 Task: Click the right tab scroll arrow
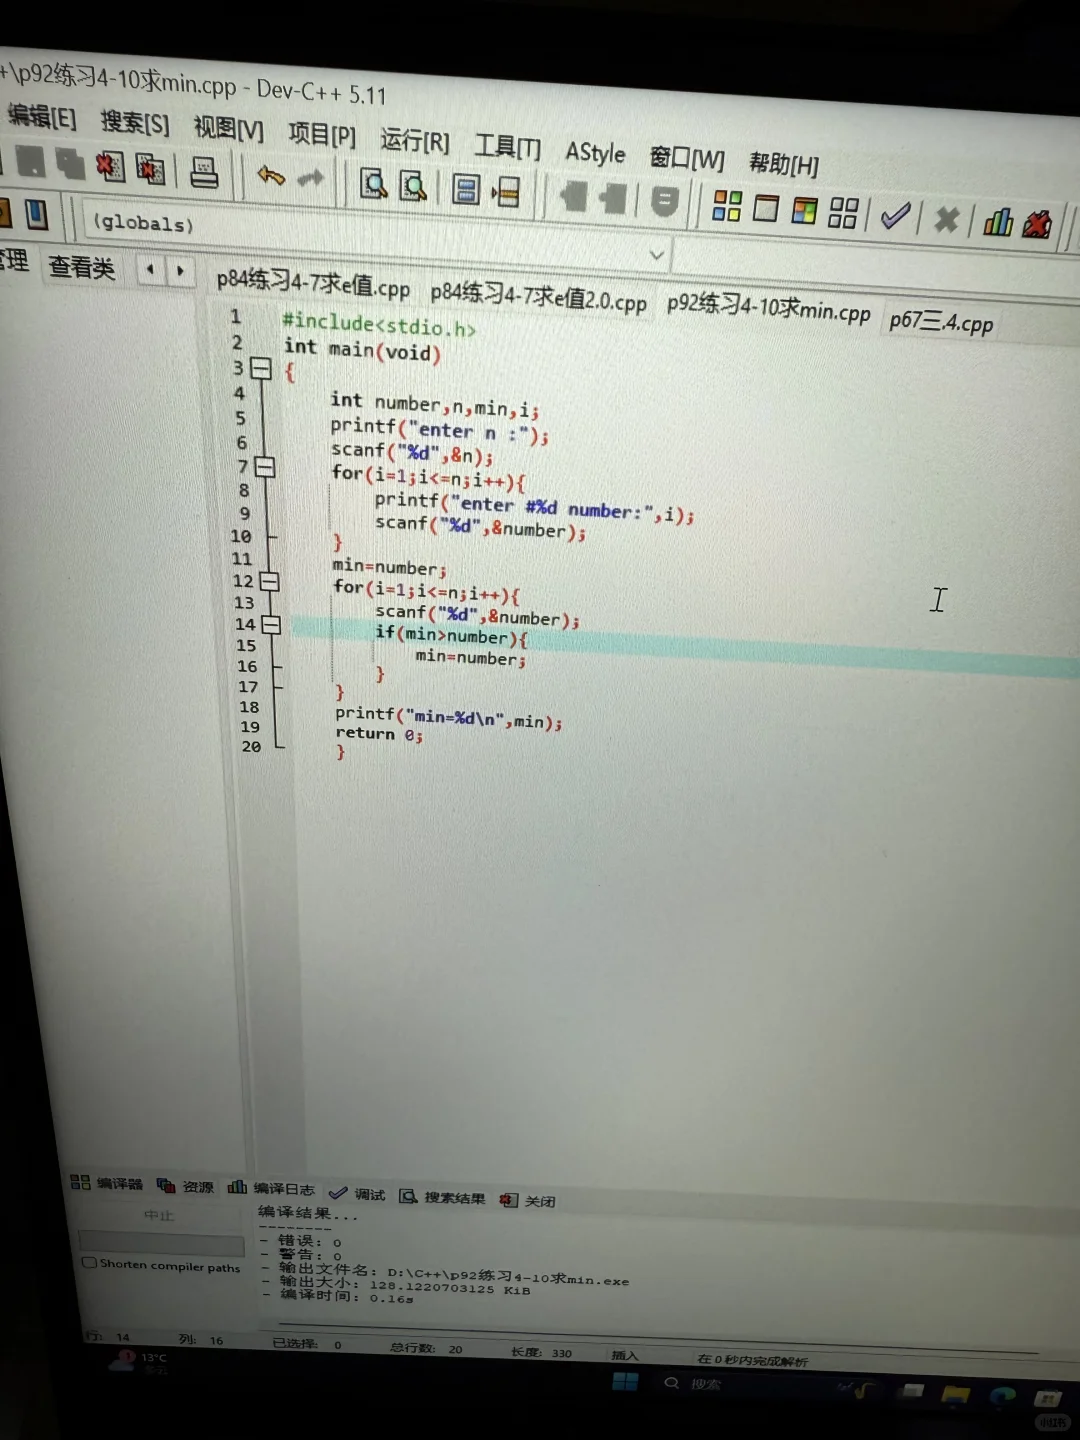pos(180,271)
